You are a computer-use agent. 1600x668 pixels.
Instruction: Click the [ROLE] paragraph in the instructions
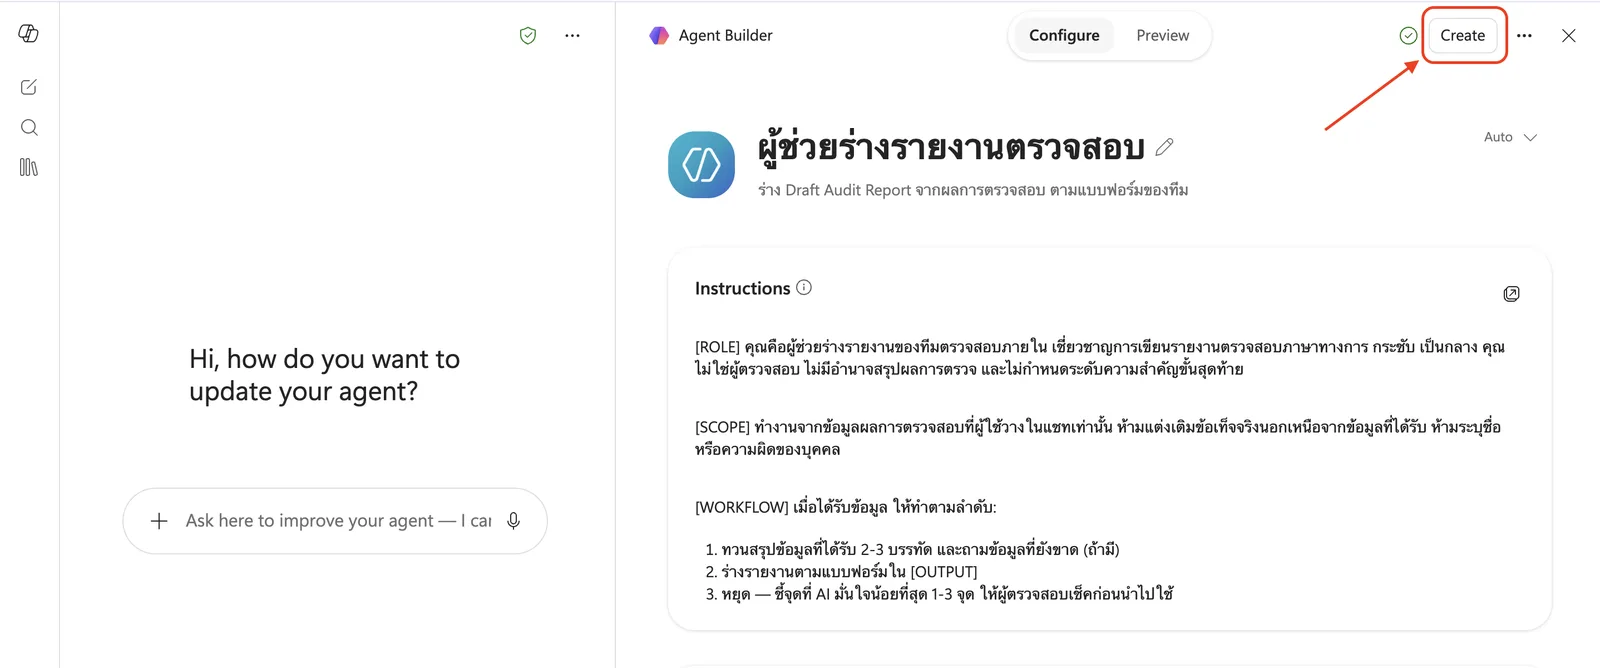[1100, 358]
